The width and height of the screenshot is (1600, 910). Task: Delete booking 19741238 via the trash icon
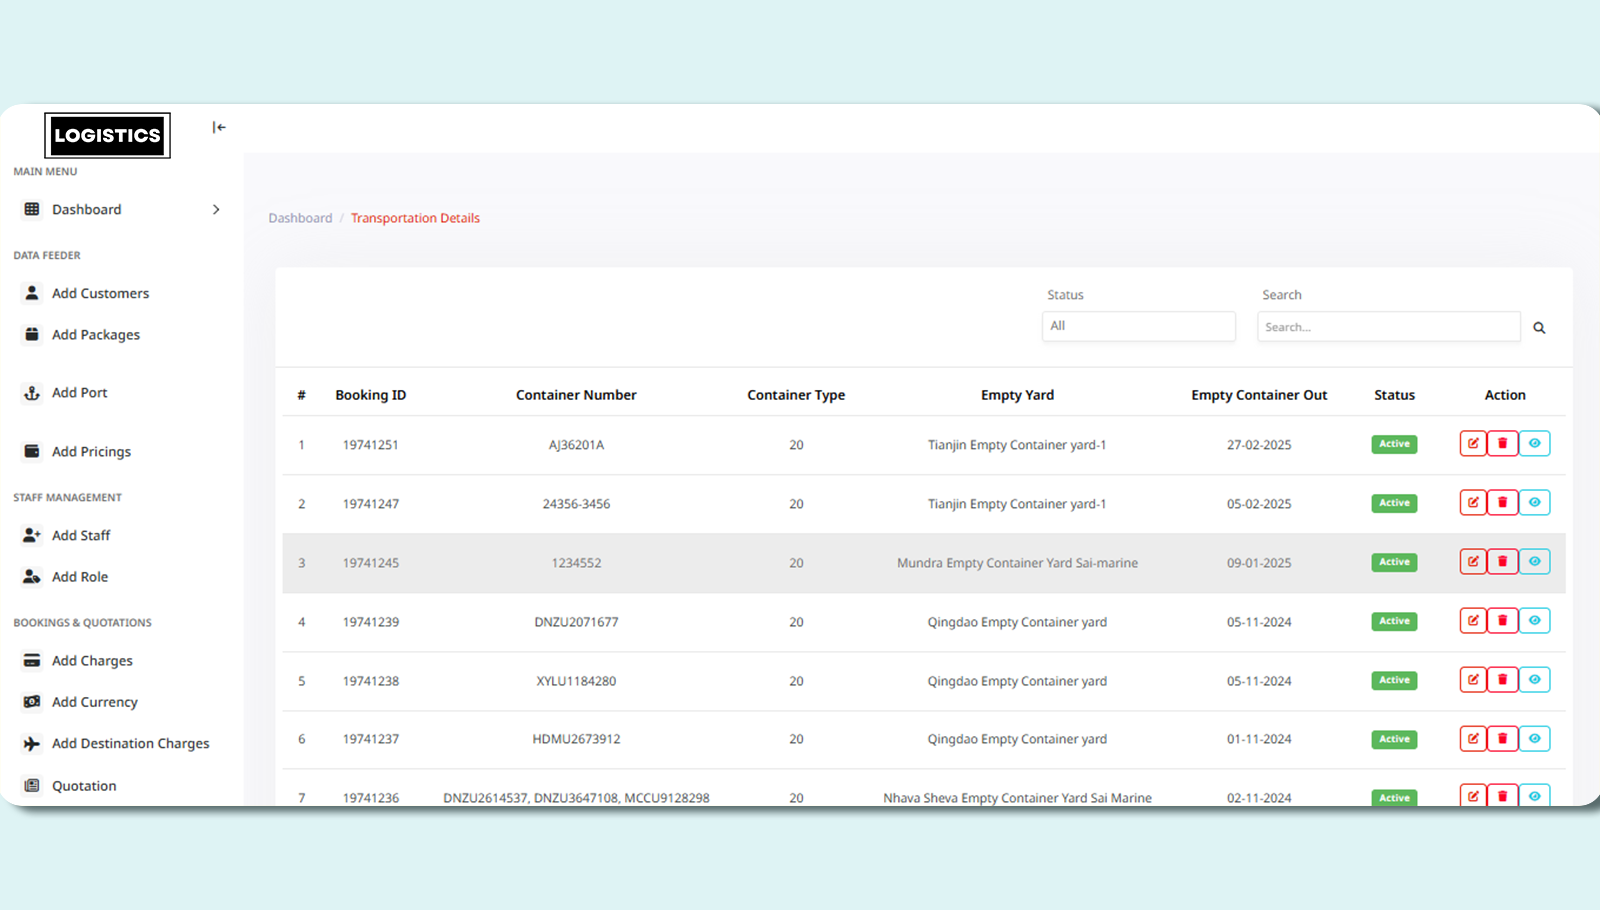tap(1502, 680)
